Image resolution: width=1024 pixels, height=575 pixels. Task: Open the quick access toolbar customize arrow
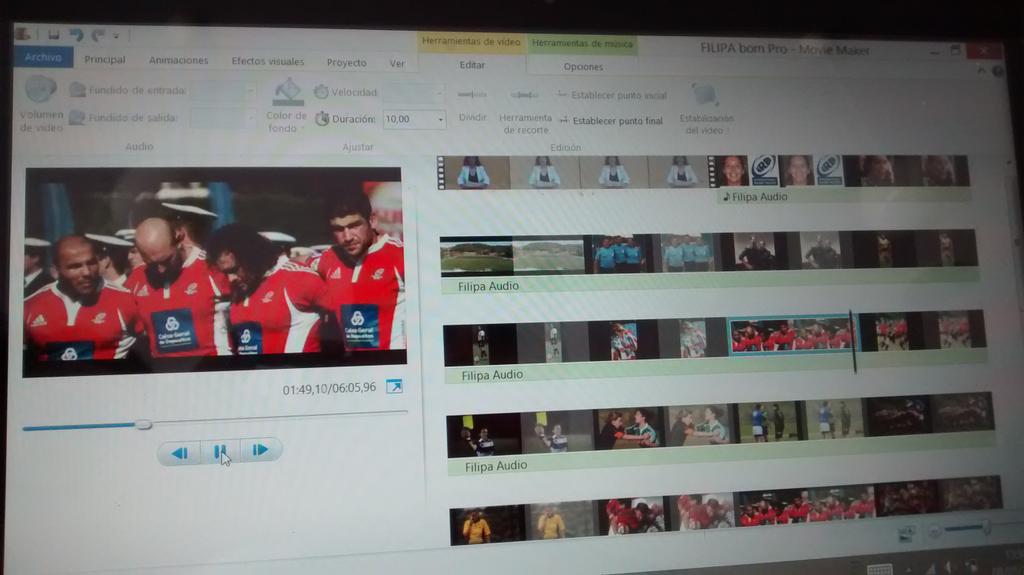116,36
